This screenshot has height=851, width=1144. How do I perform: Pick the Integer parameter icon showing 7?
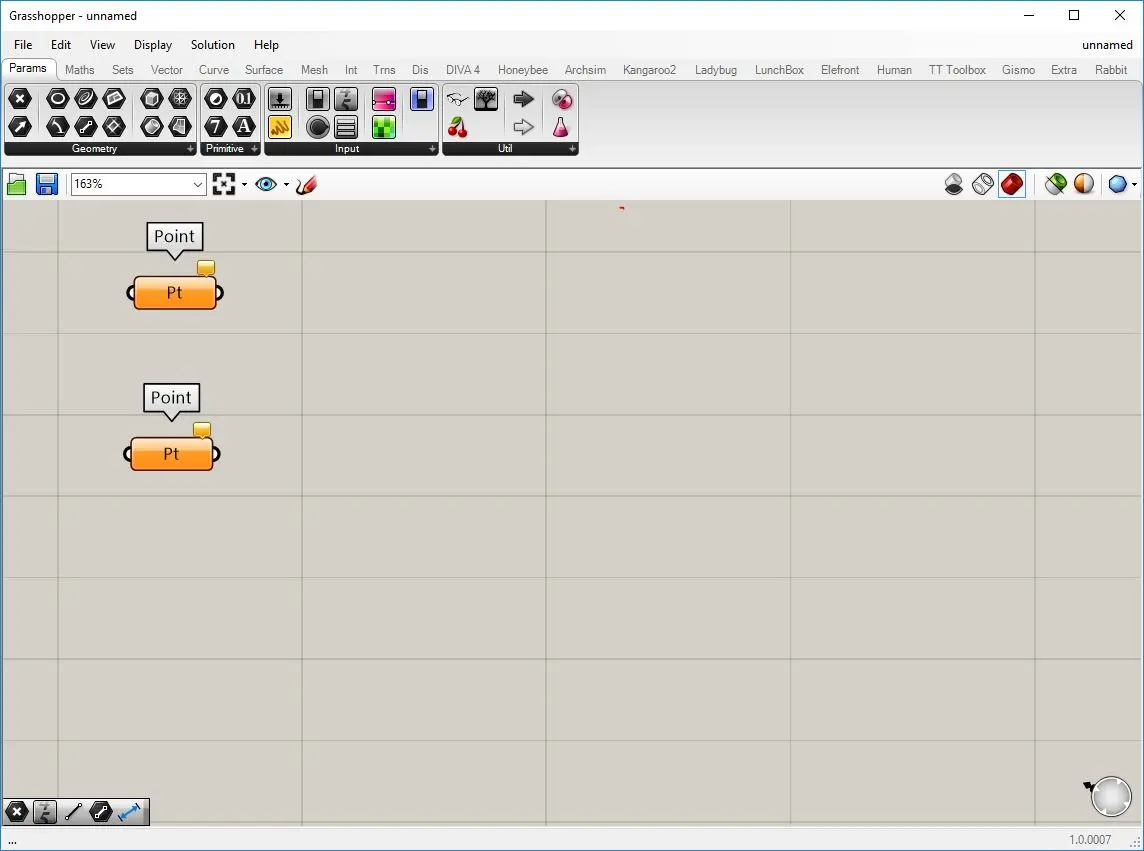click(x=215, y=127)
